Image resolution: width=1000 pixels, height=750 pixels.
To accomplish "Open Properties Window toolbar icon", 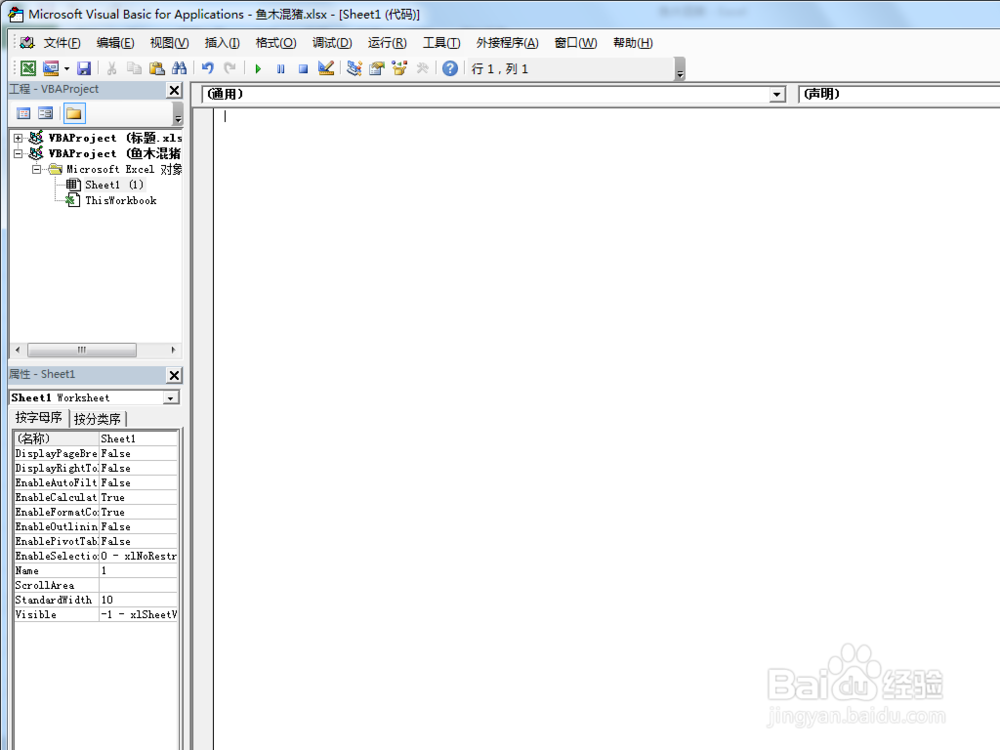I will pyautogui.click(x=377, y=68).
